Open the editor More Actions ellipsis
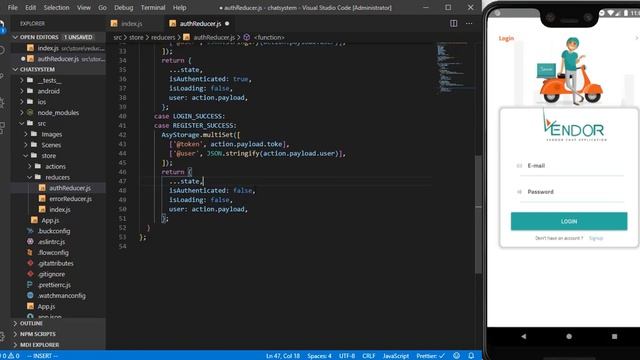Screen dimensions: 640x360 pyautogui.click(x=469, y=24)
